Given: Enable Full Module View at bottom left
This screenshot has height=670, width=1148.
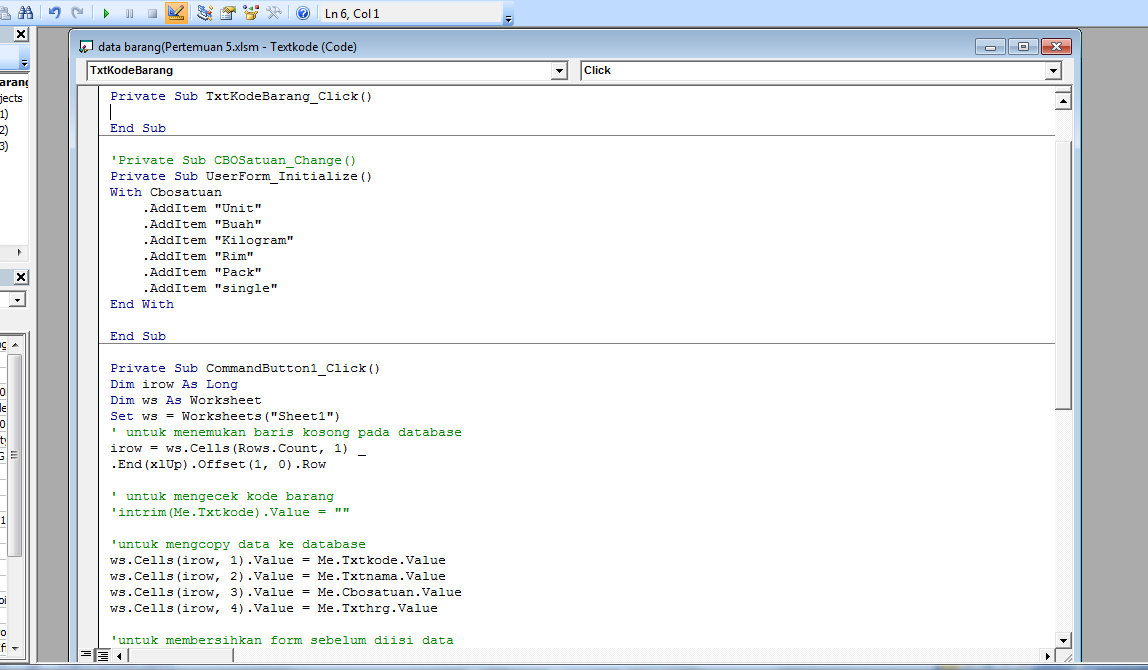Looking at the screenshot, I should pyautogui.click(x=103, y=655).
